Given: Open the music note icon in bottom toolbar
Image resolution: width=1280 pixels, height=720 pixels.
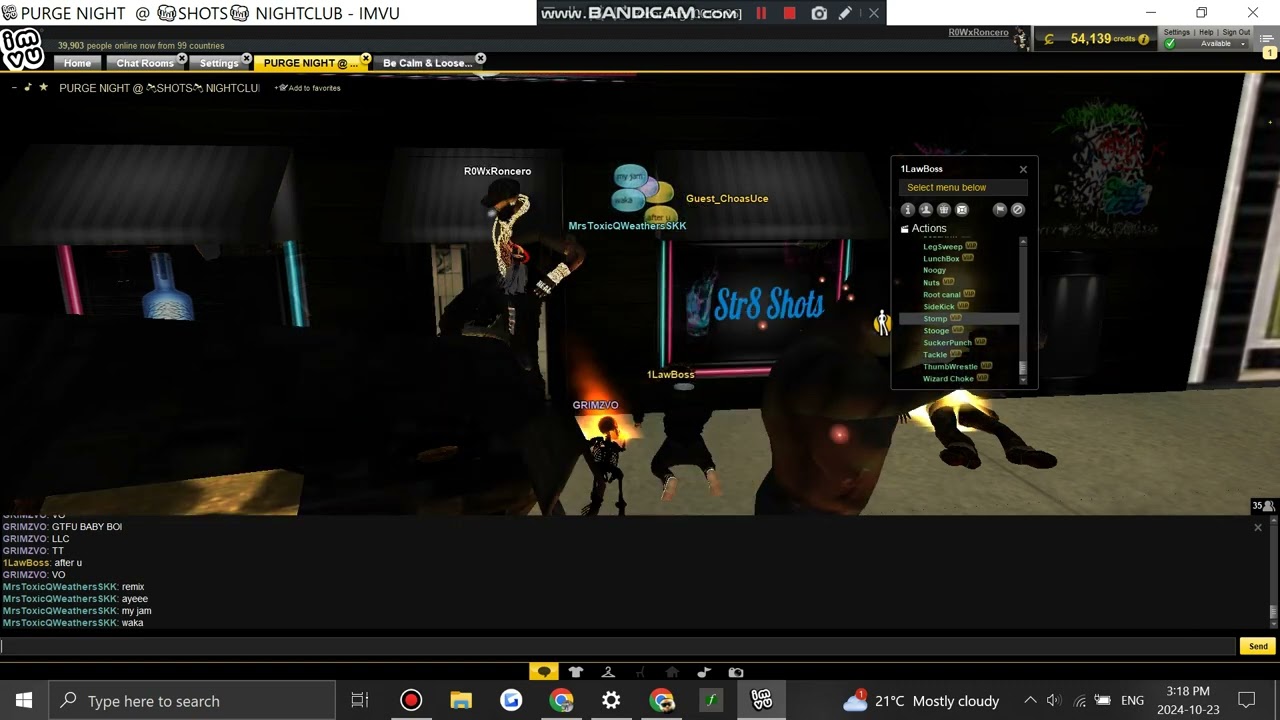Looking at the screenshot, I should (x=704, y=672).
